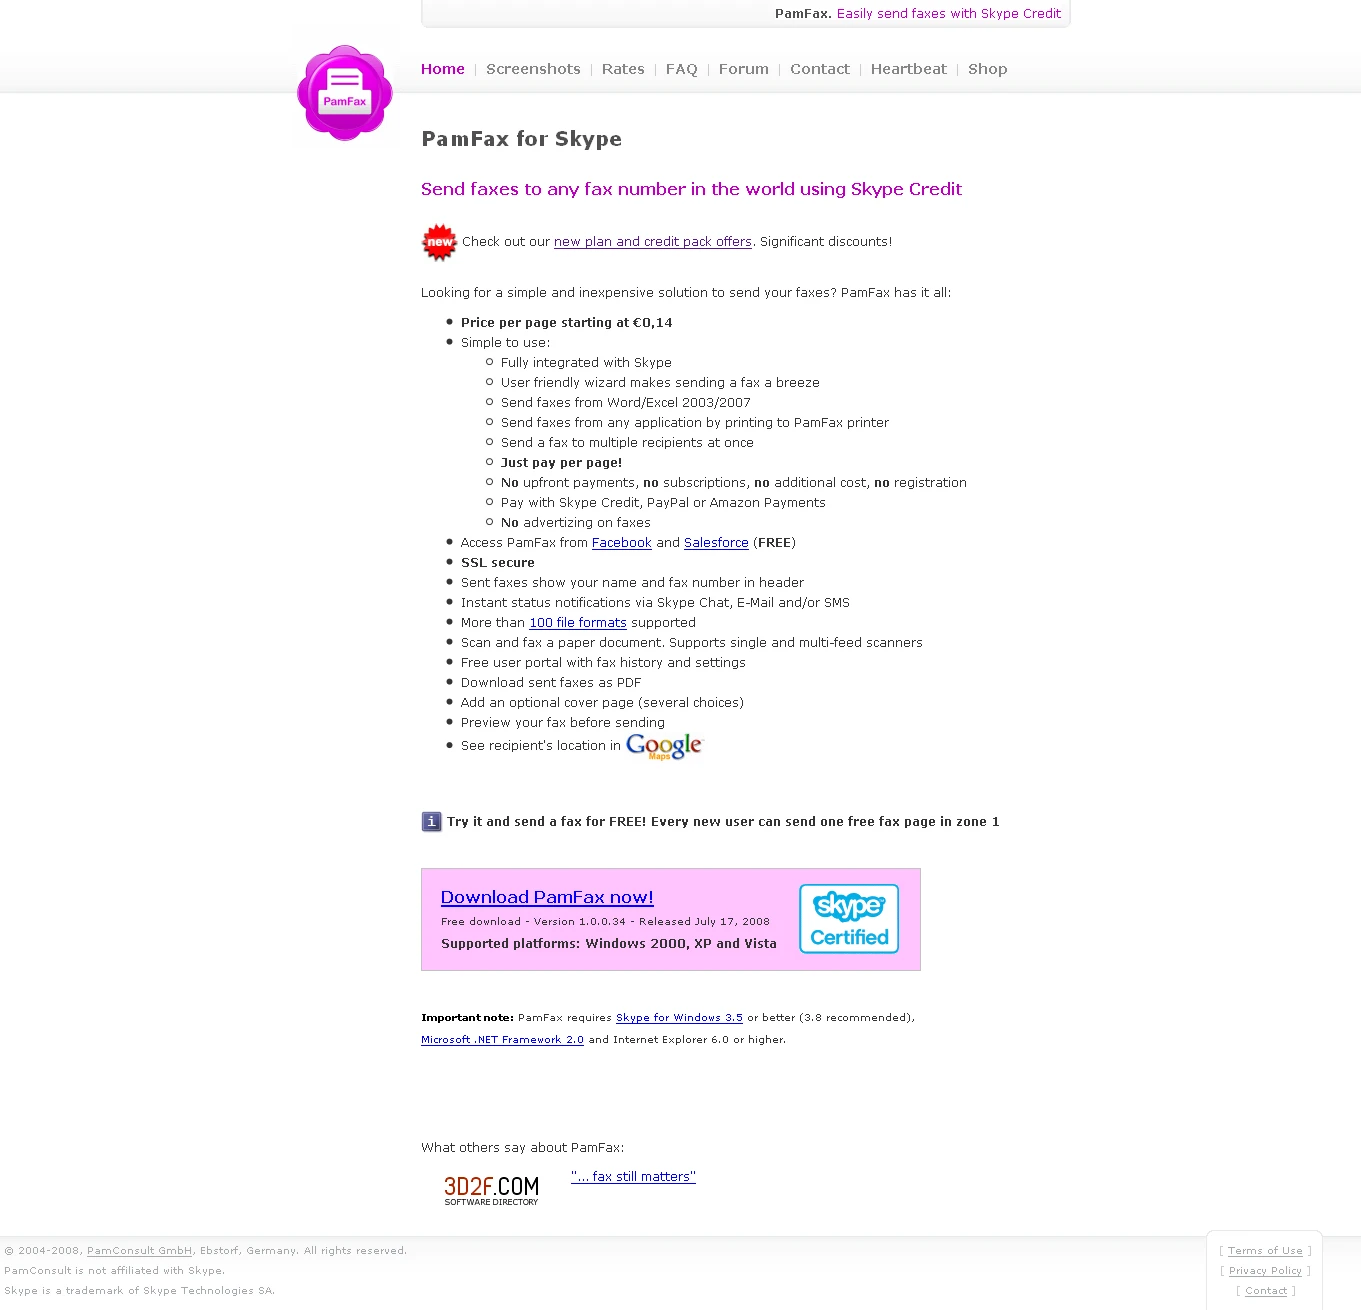Open the FAQ page
This screenshot has height=1310, width=1361.
click(x=682, y=69)
